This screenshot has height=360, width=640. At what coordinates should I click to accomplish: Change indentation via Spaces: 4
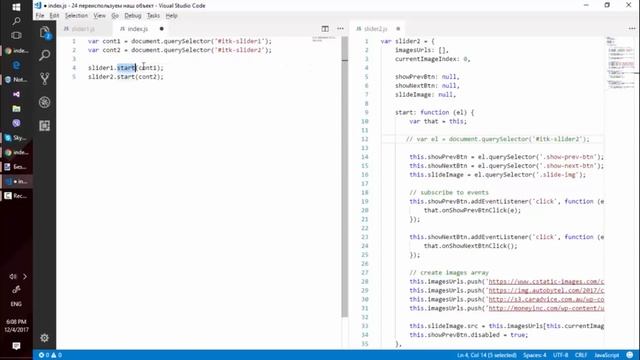pyautogui.click(x=534, y=355)
